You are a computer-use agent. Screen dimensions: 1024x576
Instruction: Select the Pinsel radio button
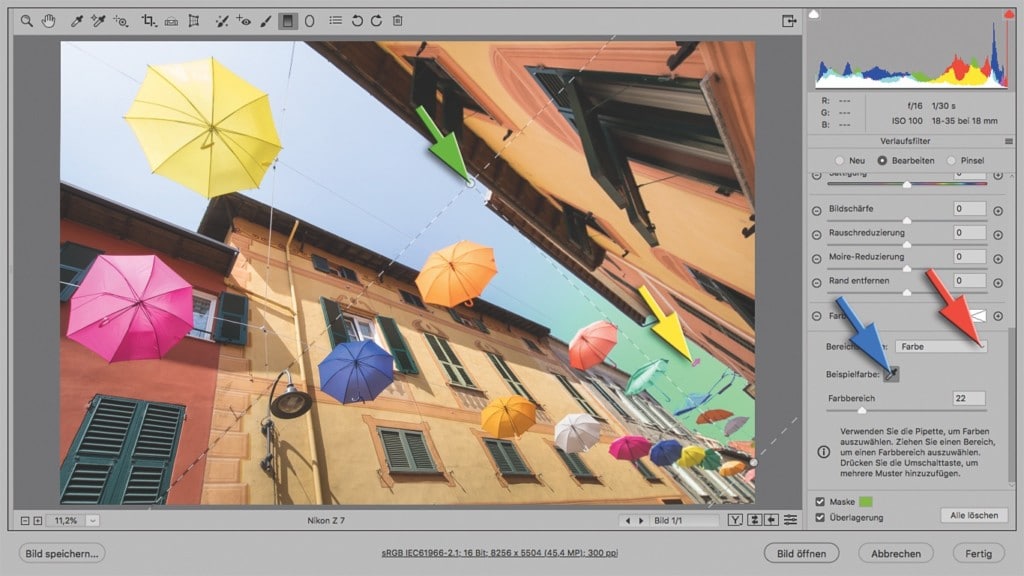click(x=951, y=161)
